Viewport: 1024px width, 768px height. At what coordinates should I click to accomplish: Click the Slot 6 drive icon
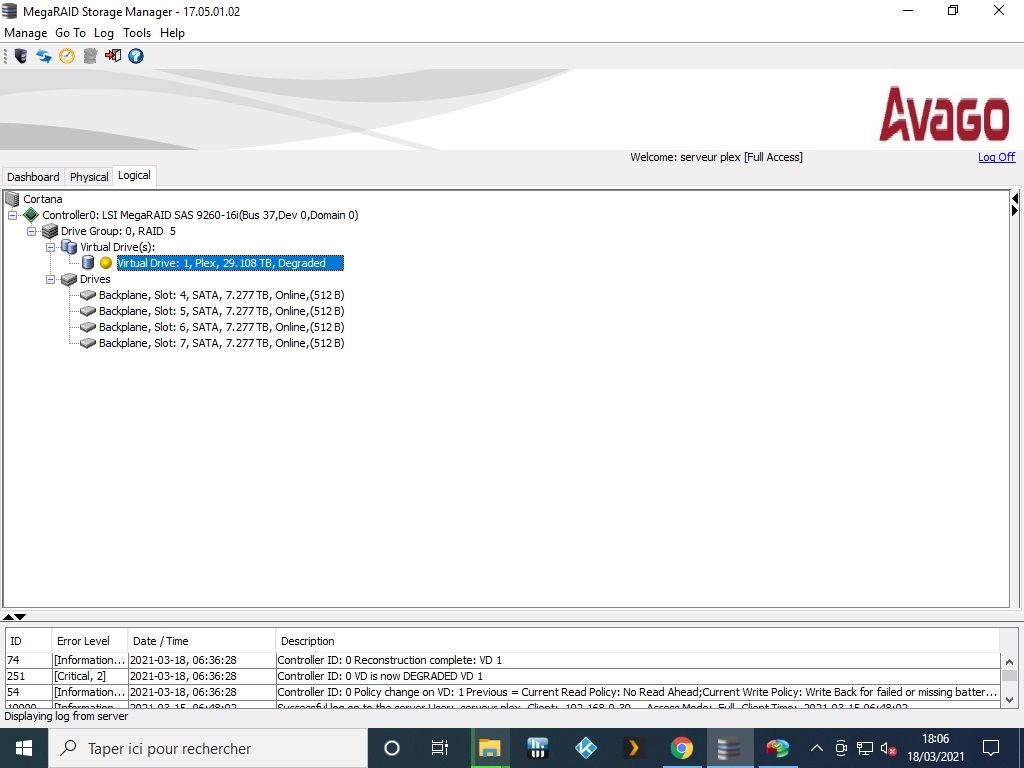click(88, 327)
